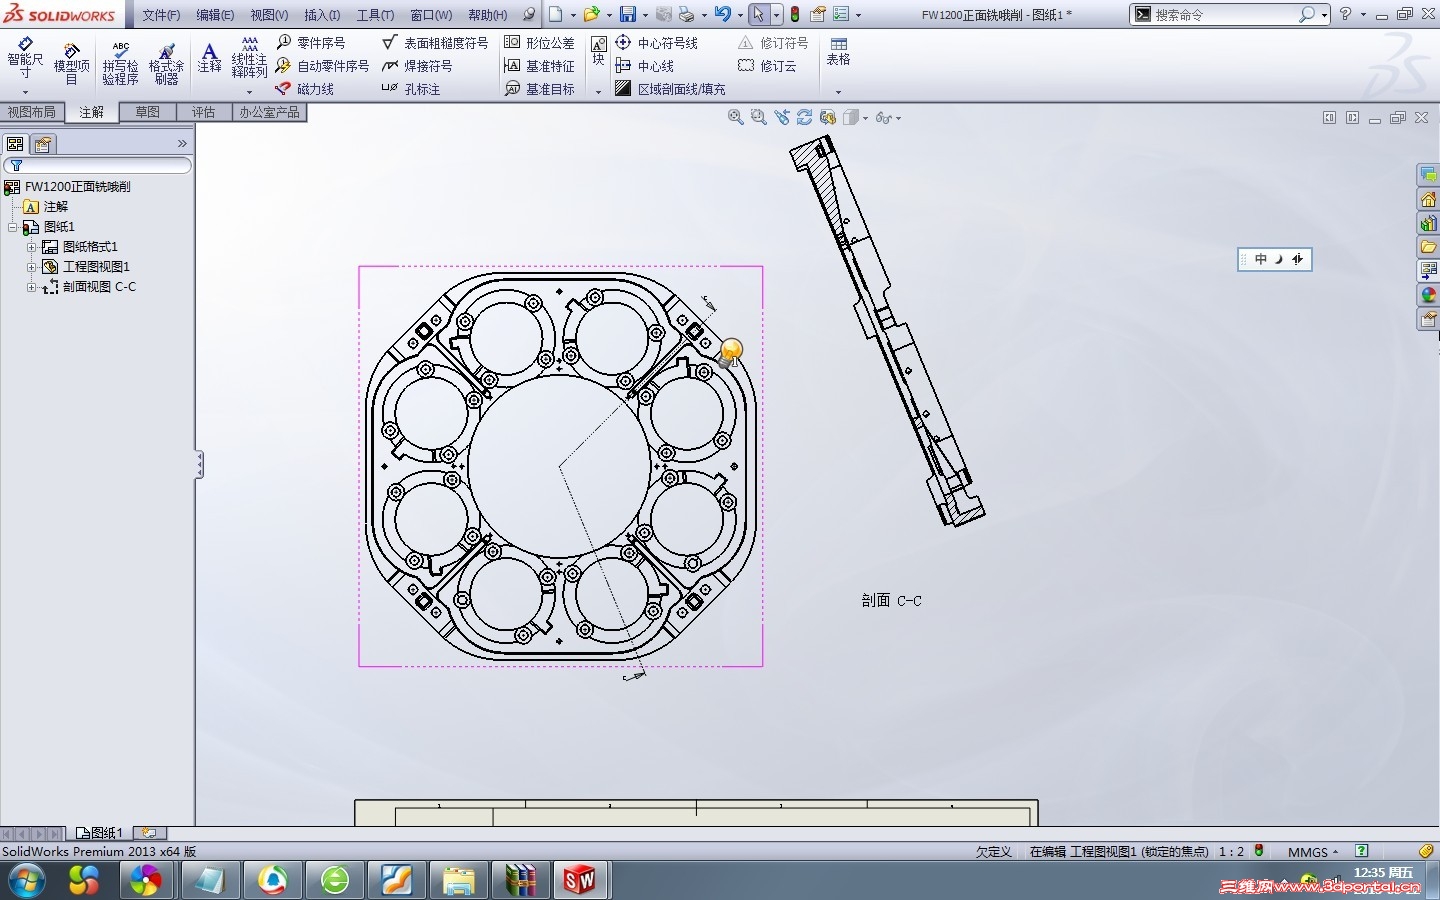Click the Rebuild traffic light icon
The width and height of the screenshot is (1440, 900).
[795, 14]
